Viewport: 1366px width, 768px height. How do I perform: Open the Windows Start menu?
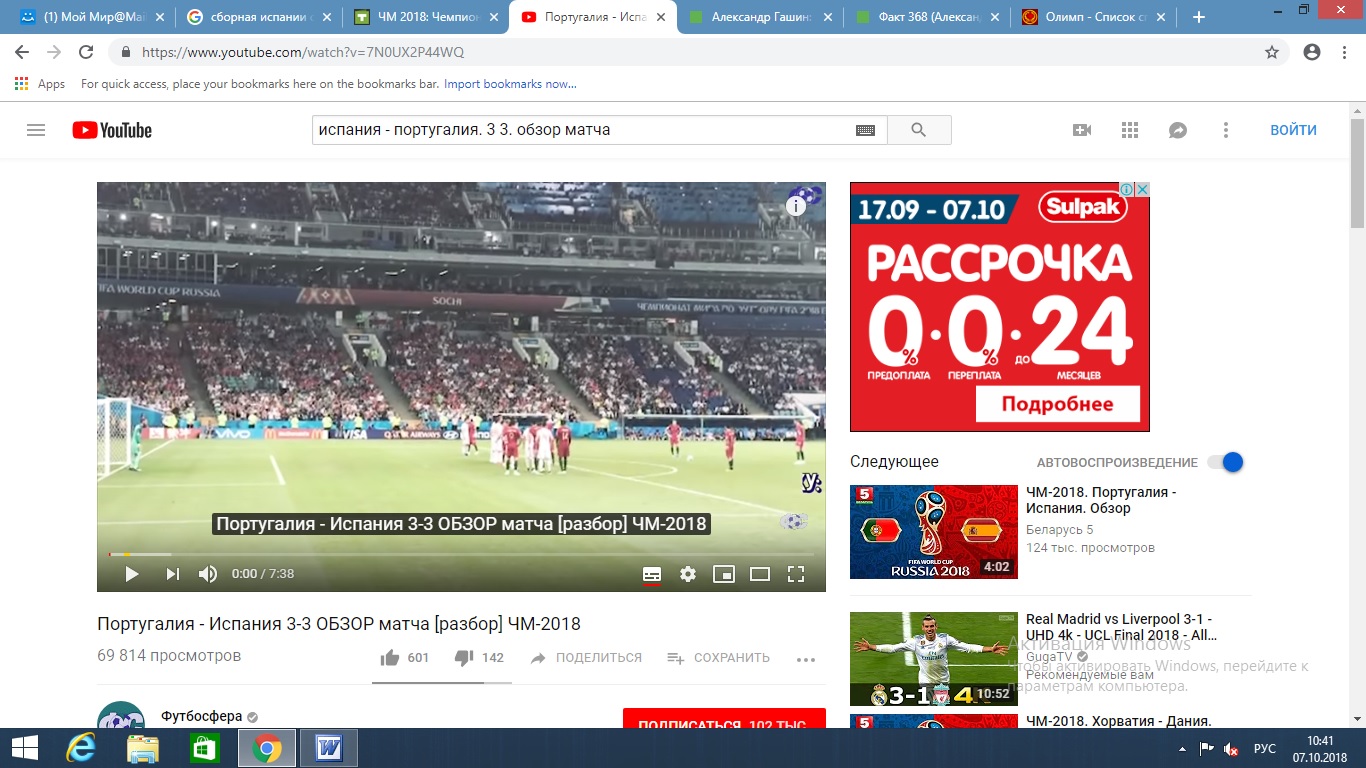24,748
